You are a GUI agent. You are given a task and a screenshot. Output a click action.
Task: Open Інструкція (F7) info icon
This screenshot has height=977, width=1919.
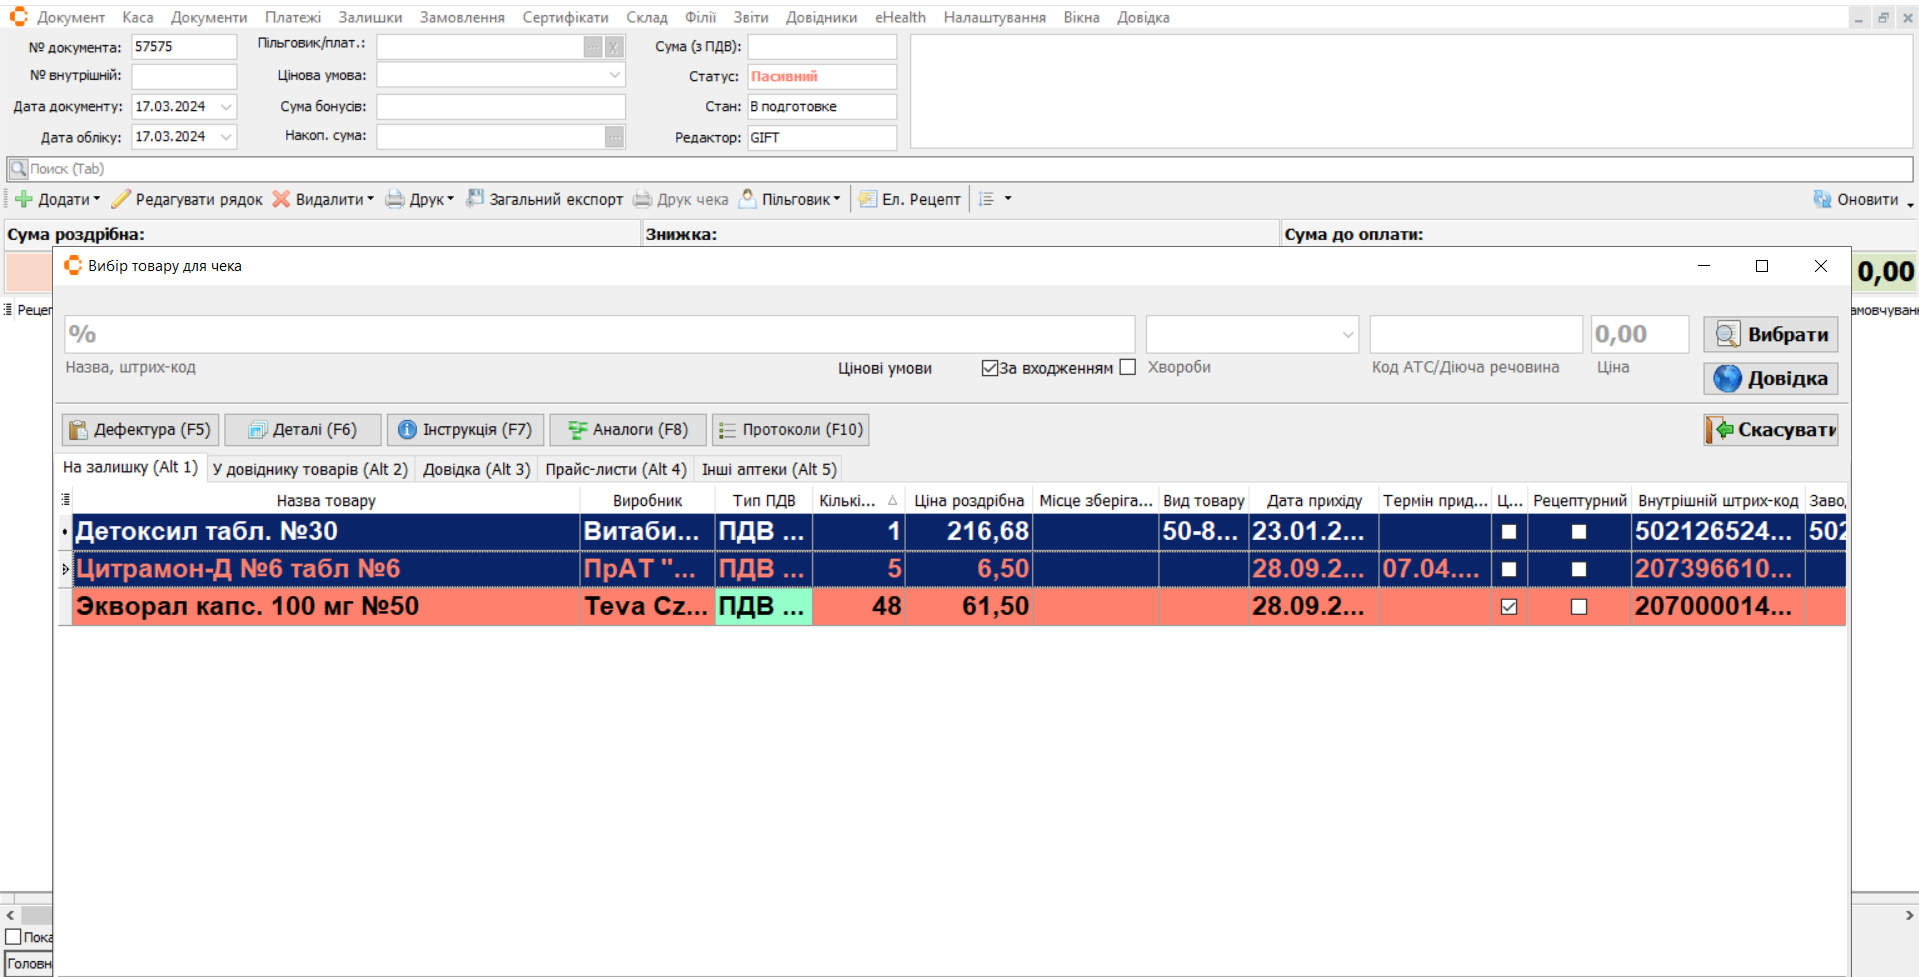[x=407, y=430]
